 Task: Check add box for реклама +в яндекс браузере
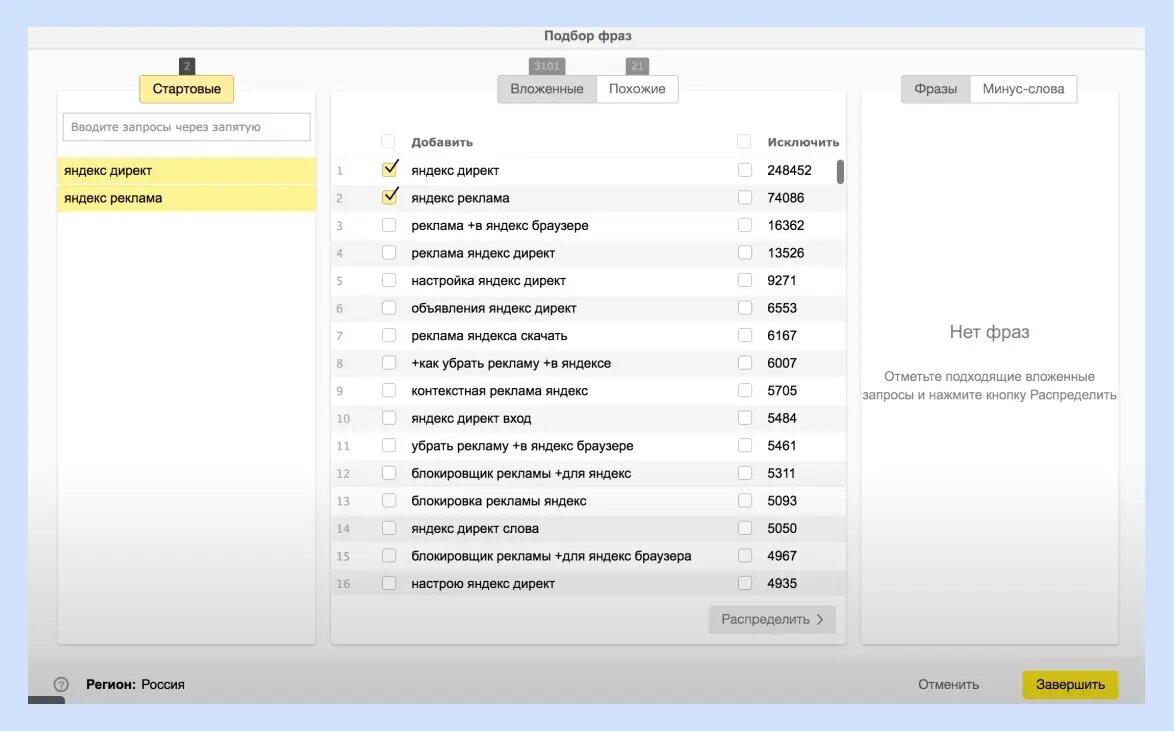pyautogui.click(x=389, y=225)
